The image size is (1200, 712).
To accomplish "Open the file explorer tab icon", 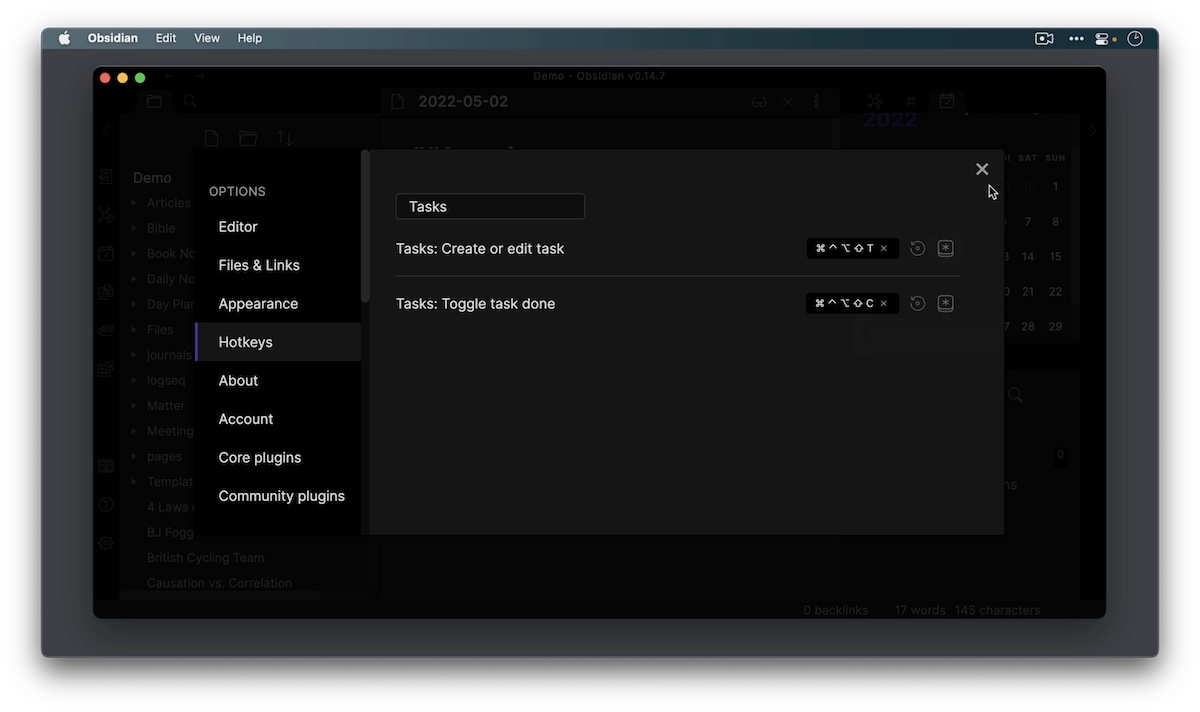I will (x=154, y=101).
